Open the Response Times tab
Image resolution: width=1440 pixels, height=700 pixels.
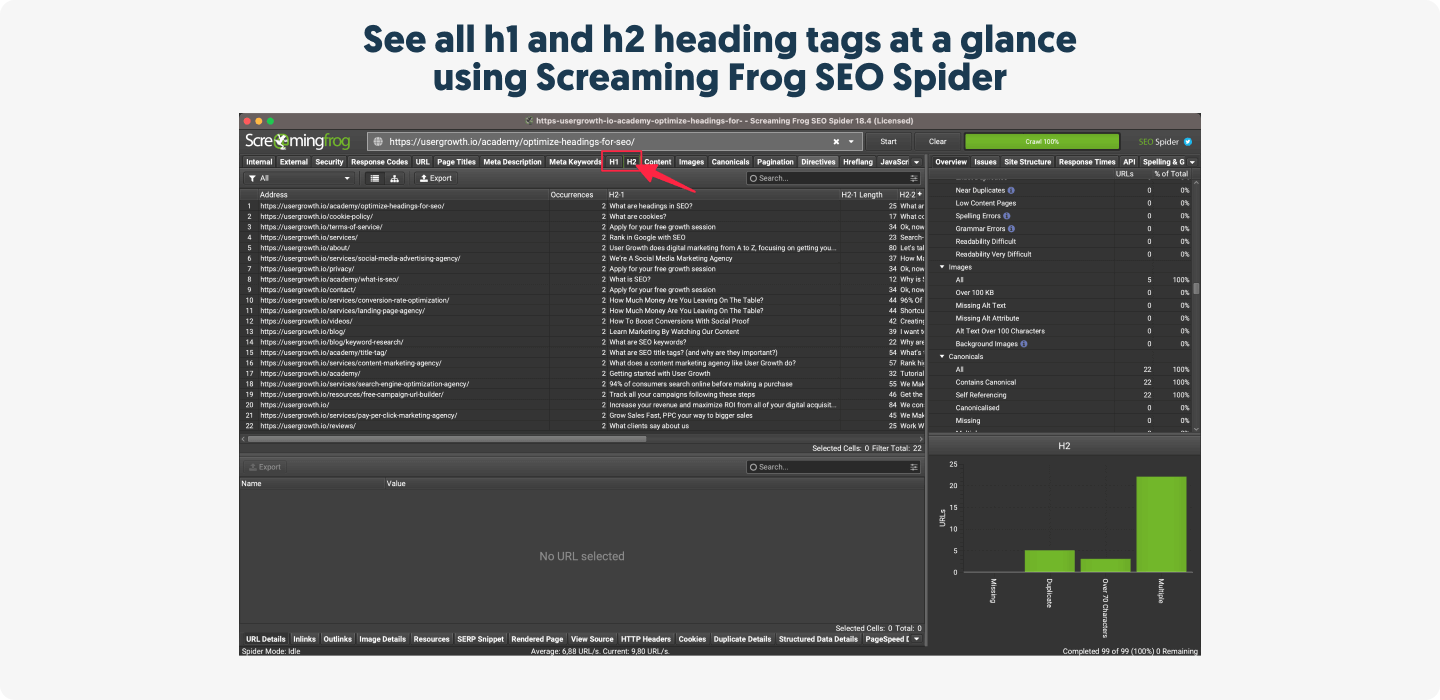[x=1087, y=162]
